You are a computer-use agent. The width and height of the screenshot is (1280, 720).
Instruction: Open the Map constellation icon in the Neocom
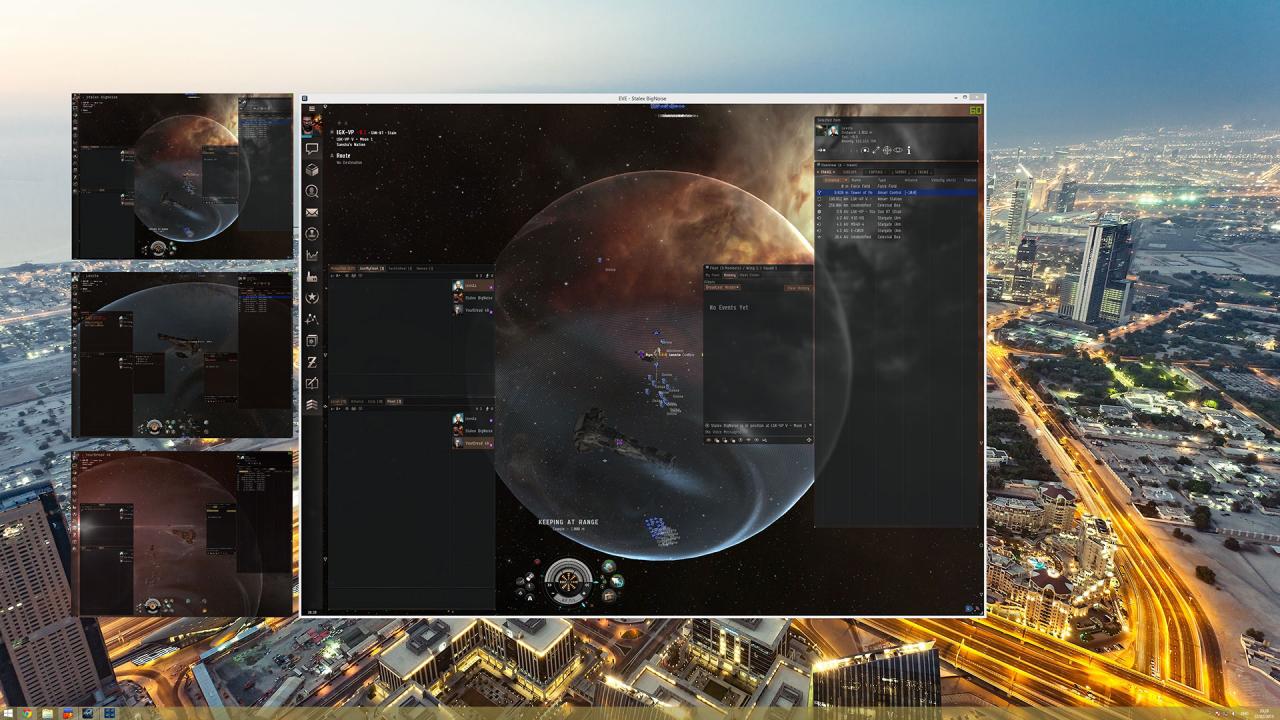(x=312, y=319)
